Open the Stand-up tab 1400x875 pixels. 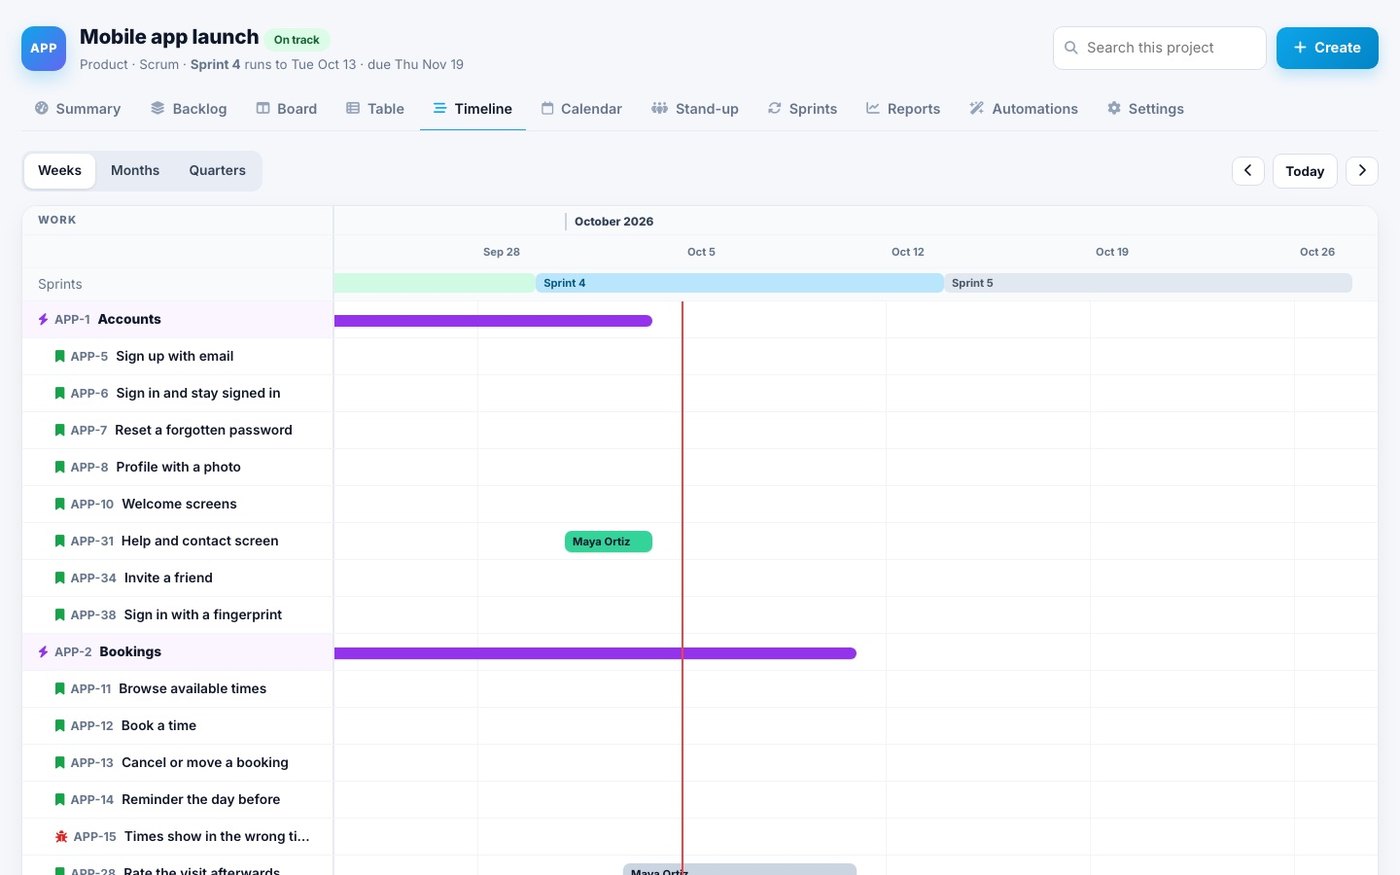pos(695,109)
